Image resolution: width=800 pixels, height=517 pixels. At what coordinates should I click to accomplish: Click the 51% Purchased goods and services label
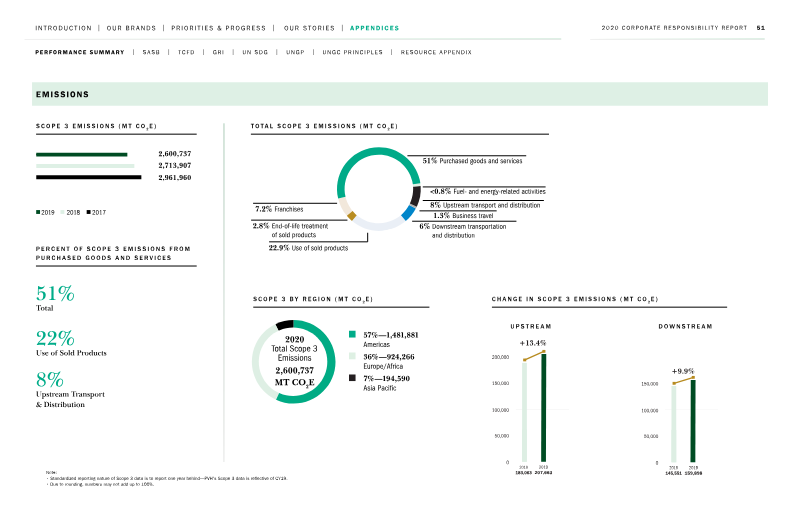click(x=472, y=161)
